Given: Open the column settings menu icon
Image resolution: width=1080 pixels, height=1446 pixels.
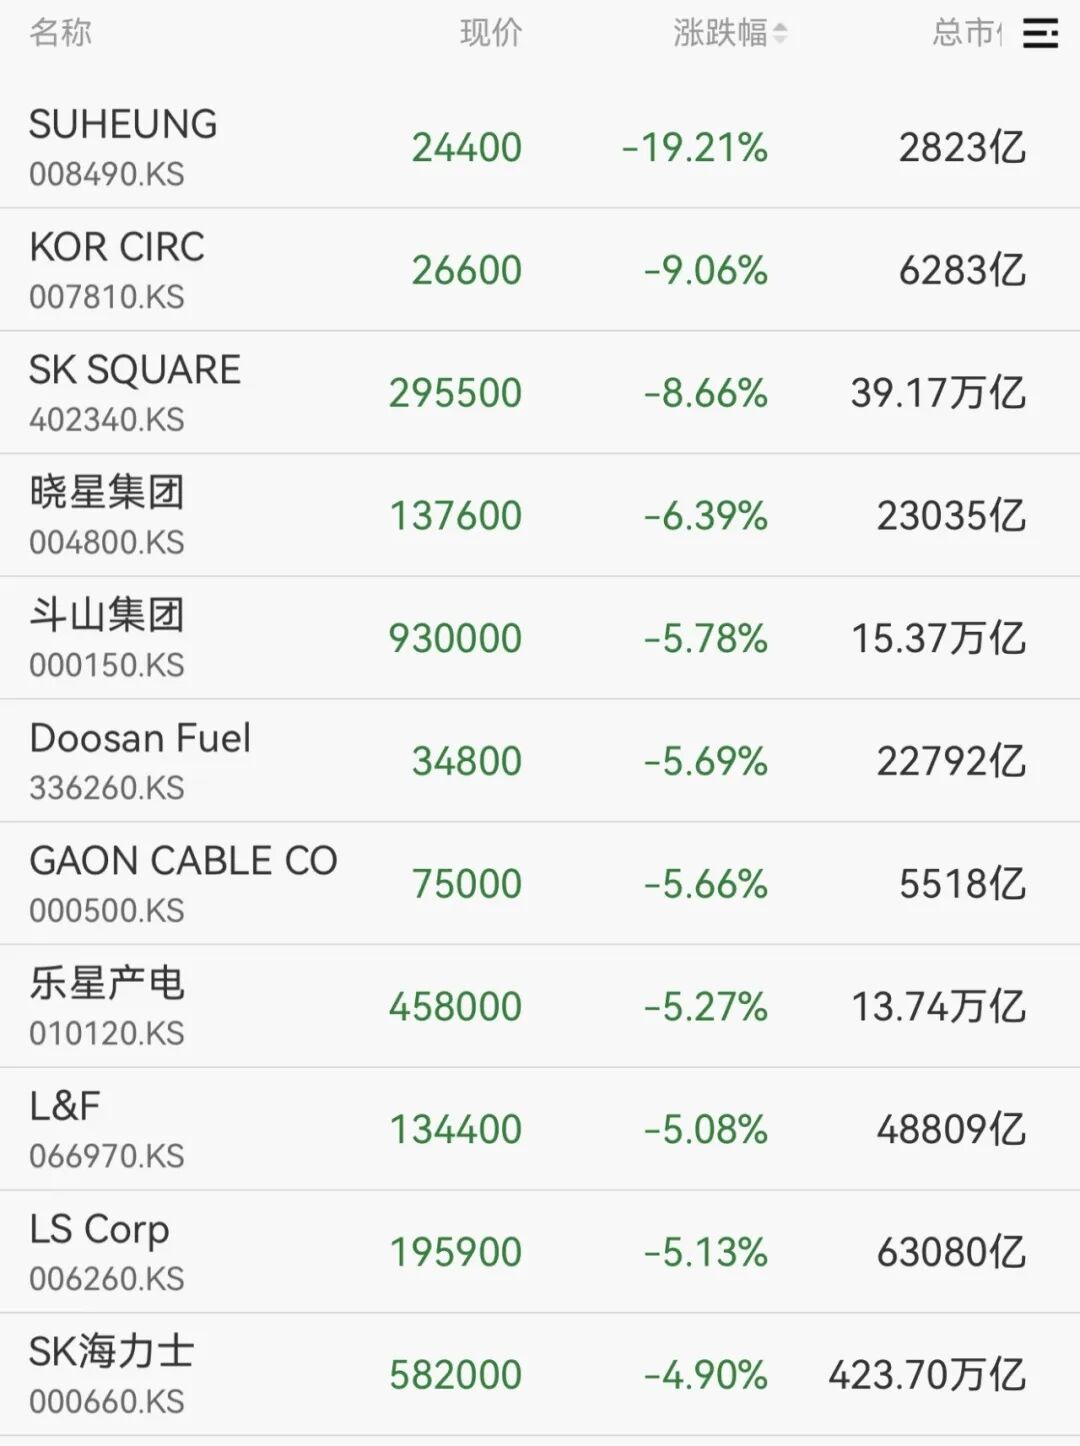Looking at the screenshot, I should point(1040,34).
